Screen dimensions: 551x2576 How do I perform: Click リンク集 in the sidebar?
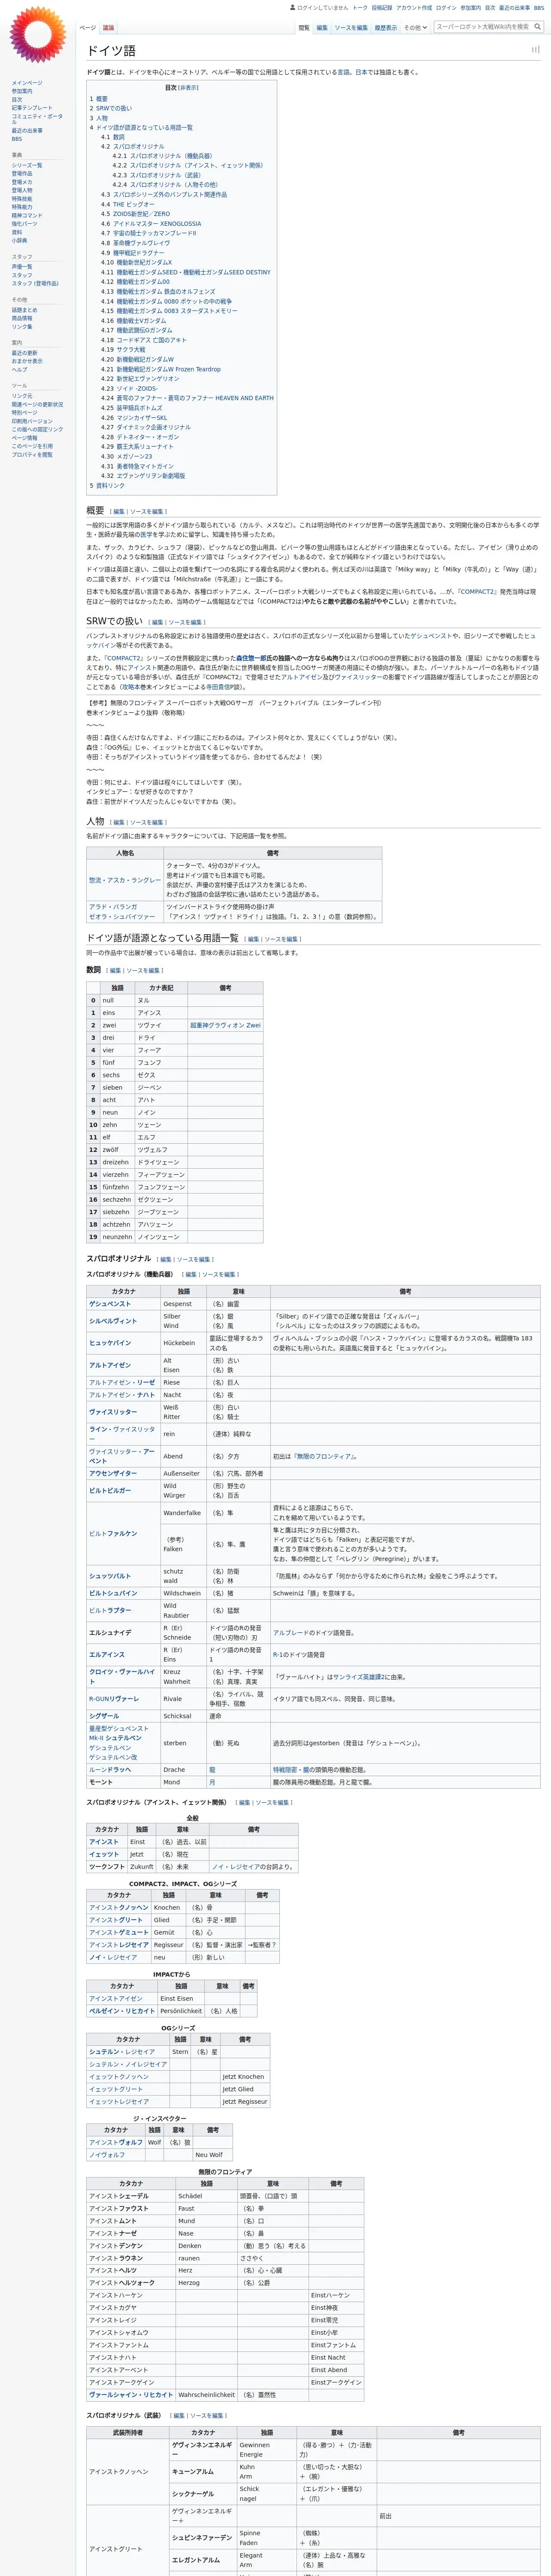pyautogui.click(x=22, y=327)
